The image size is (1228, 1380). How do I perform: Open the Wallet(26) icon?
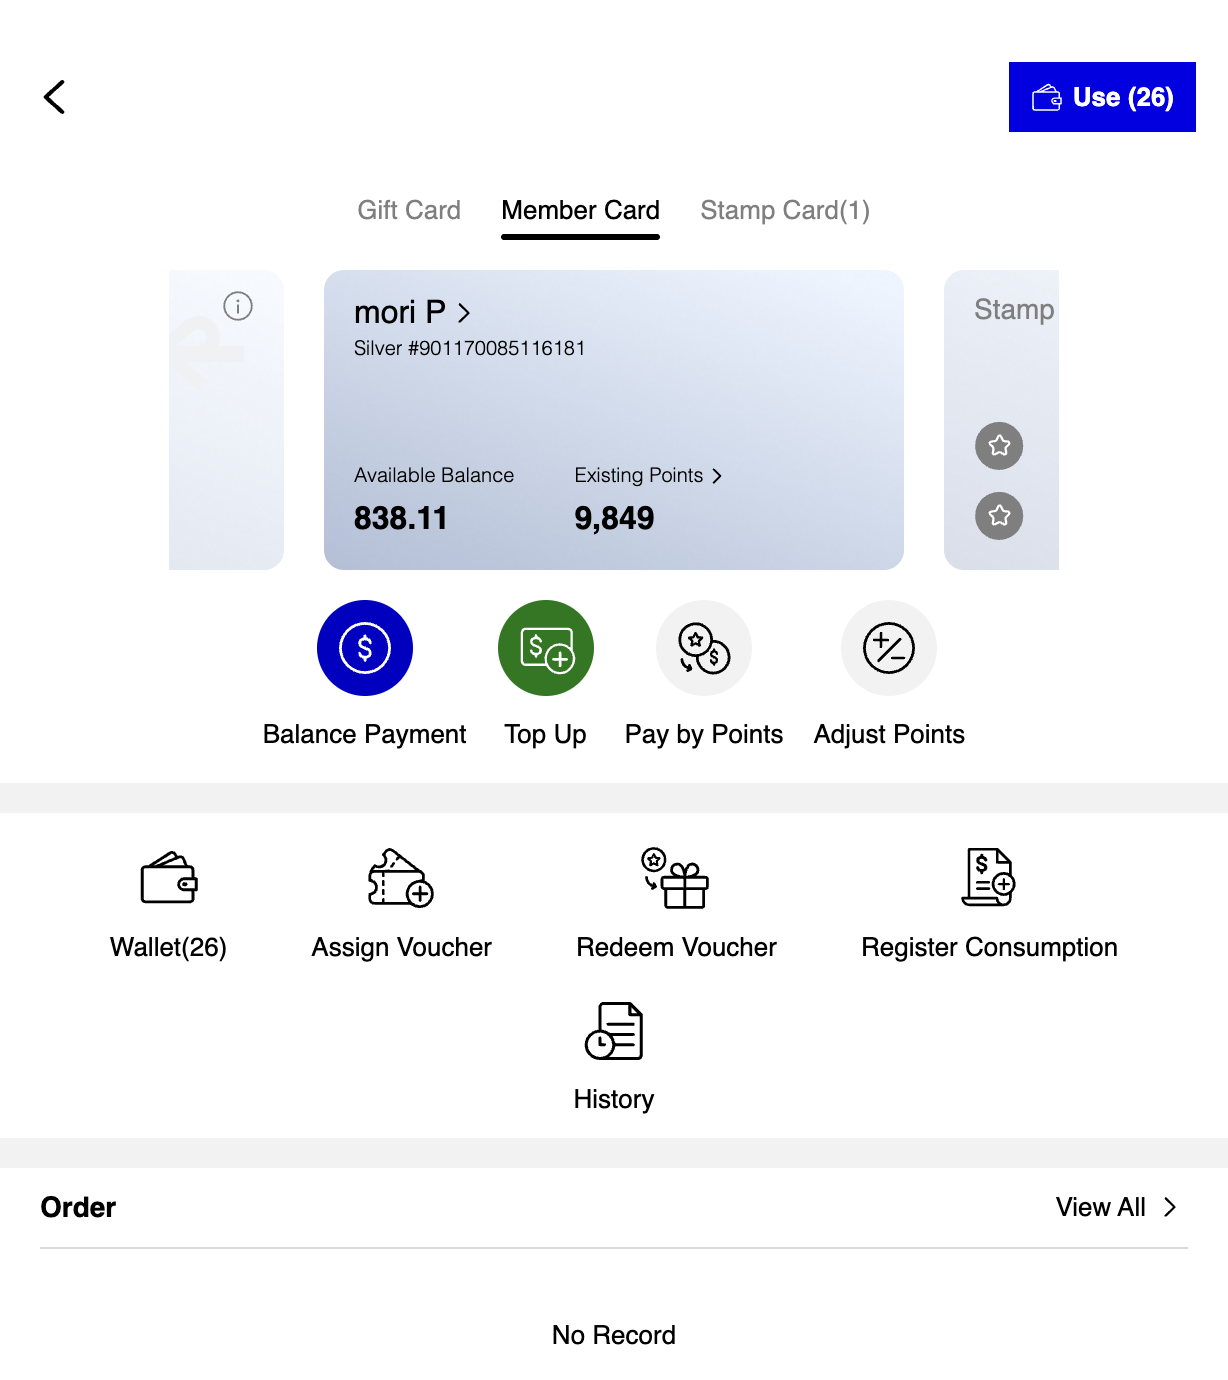coord(169,878)
